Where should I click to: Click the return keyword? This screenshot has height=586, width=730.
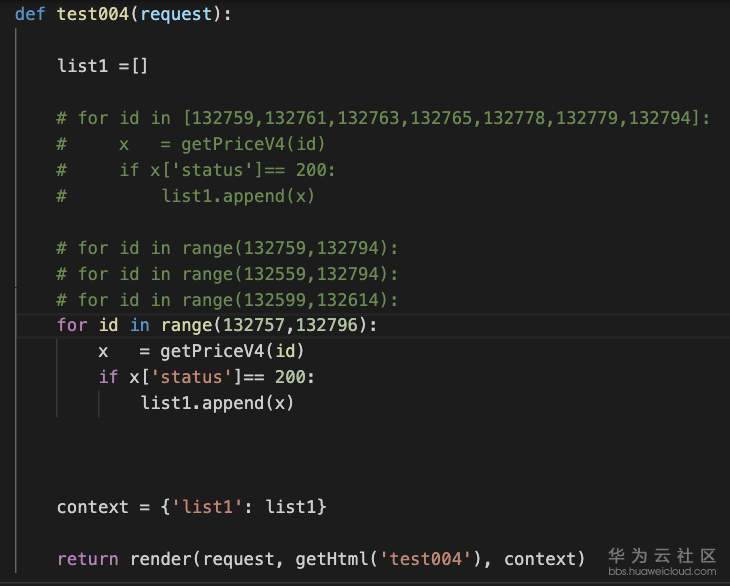pos(88,559)
